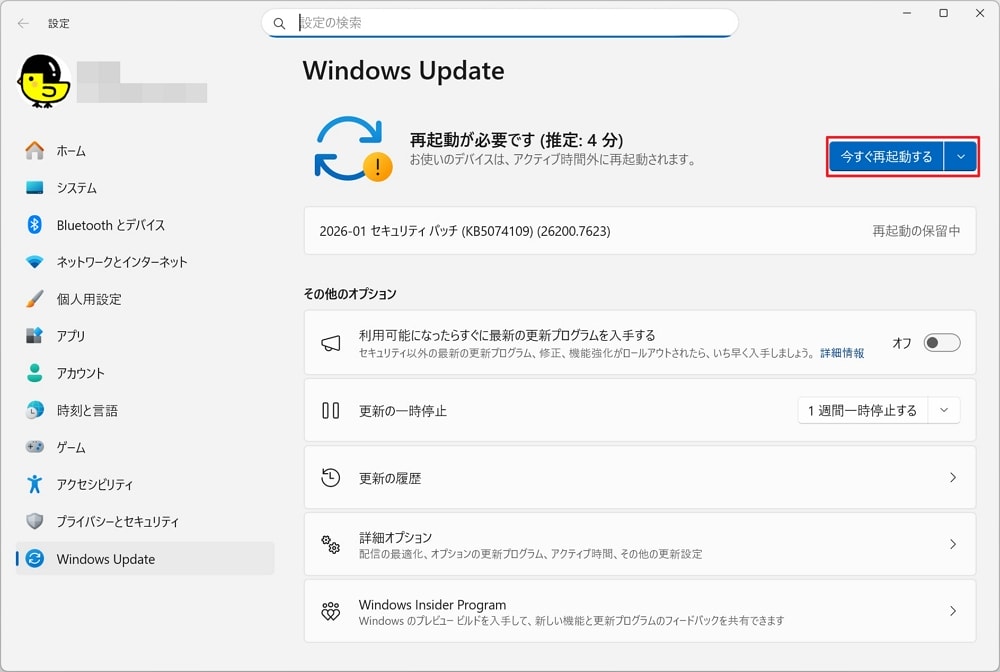Click the Privacy and Security shield icon

point(35,521)
